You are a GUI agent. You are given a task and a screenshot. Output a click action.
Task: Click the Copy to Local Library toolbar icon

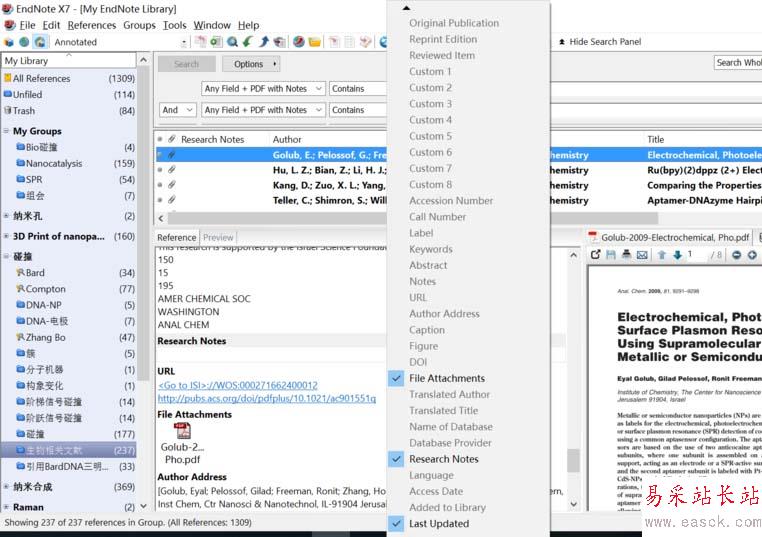click(200, 42)
